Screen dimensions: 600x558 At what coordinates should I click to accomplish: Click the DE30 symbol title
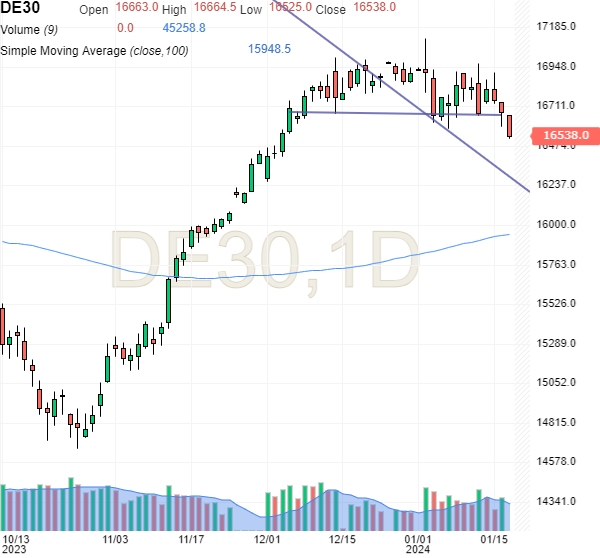[x=21, y=9]
